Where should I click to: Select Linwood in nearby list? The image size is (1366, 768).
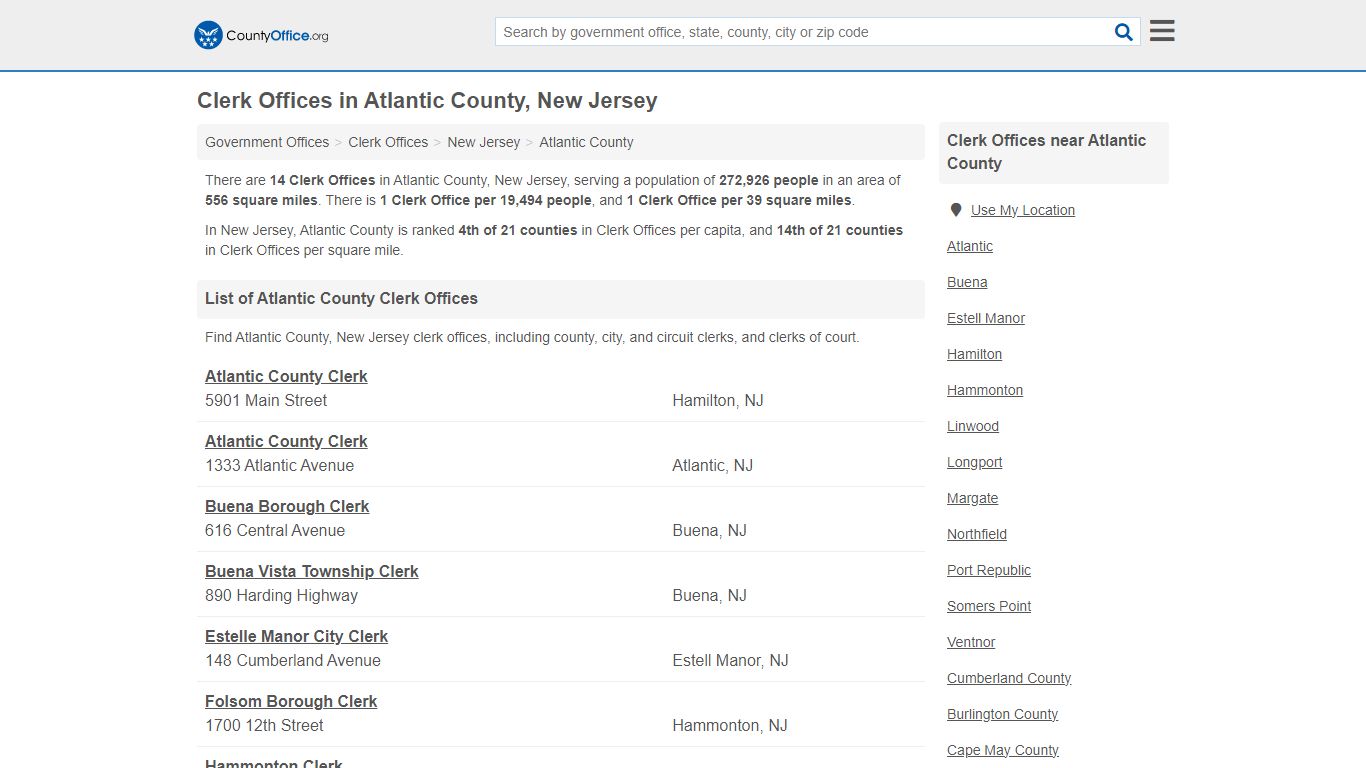973,426
